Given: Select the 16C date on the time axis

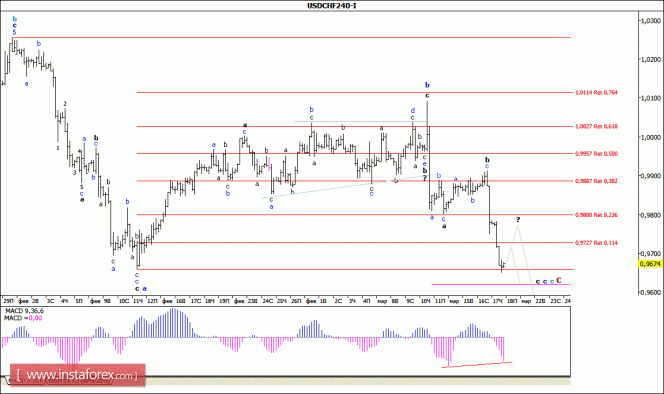Looking at the screenshot, I should [x=484, y=301].
